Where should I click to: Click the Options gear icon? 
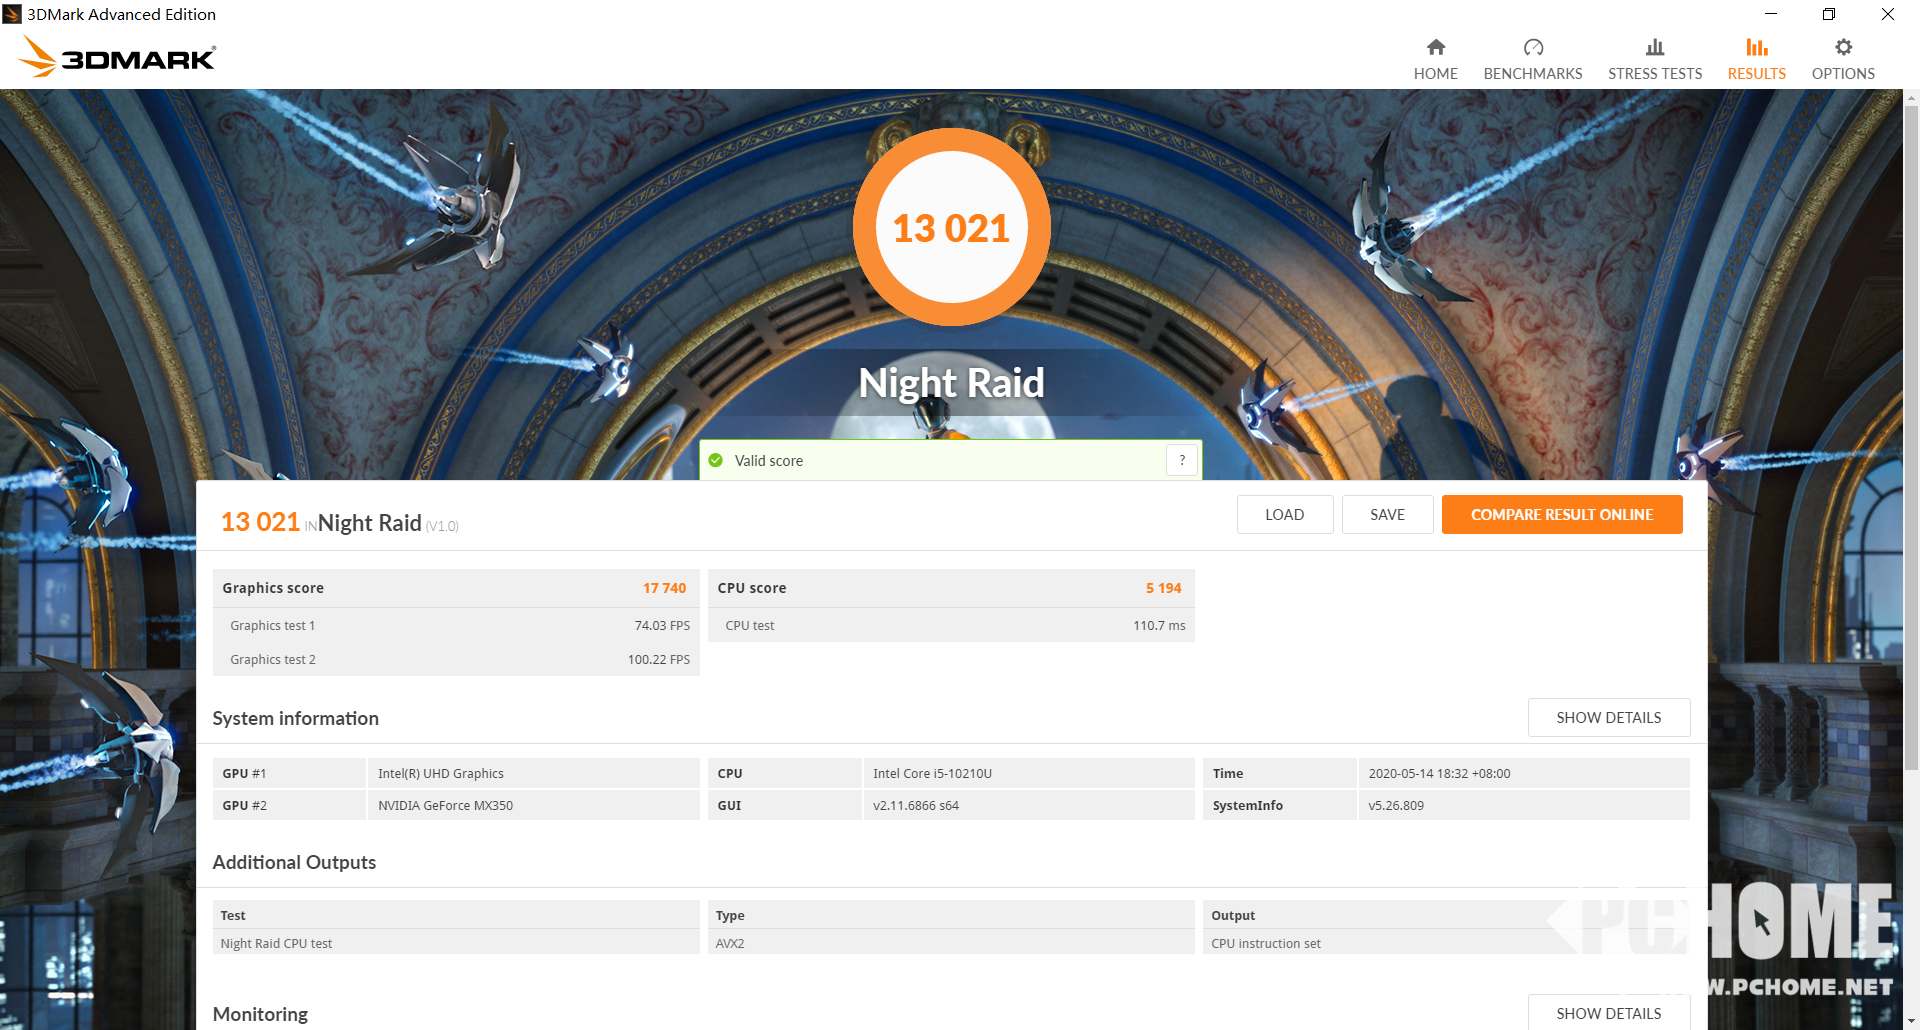1843,47
